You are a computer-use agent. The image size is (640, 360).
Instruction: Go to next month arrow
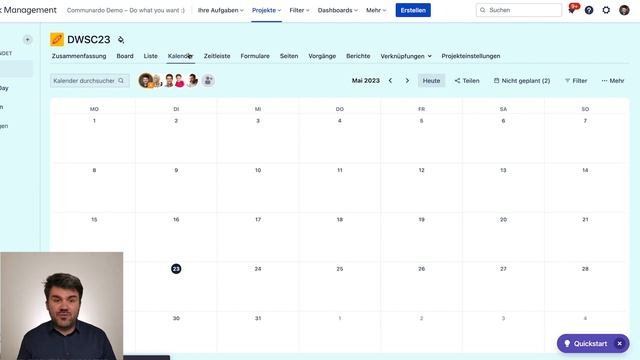coord(407,81)
